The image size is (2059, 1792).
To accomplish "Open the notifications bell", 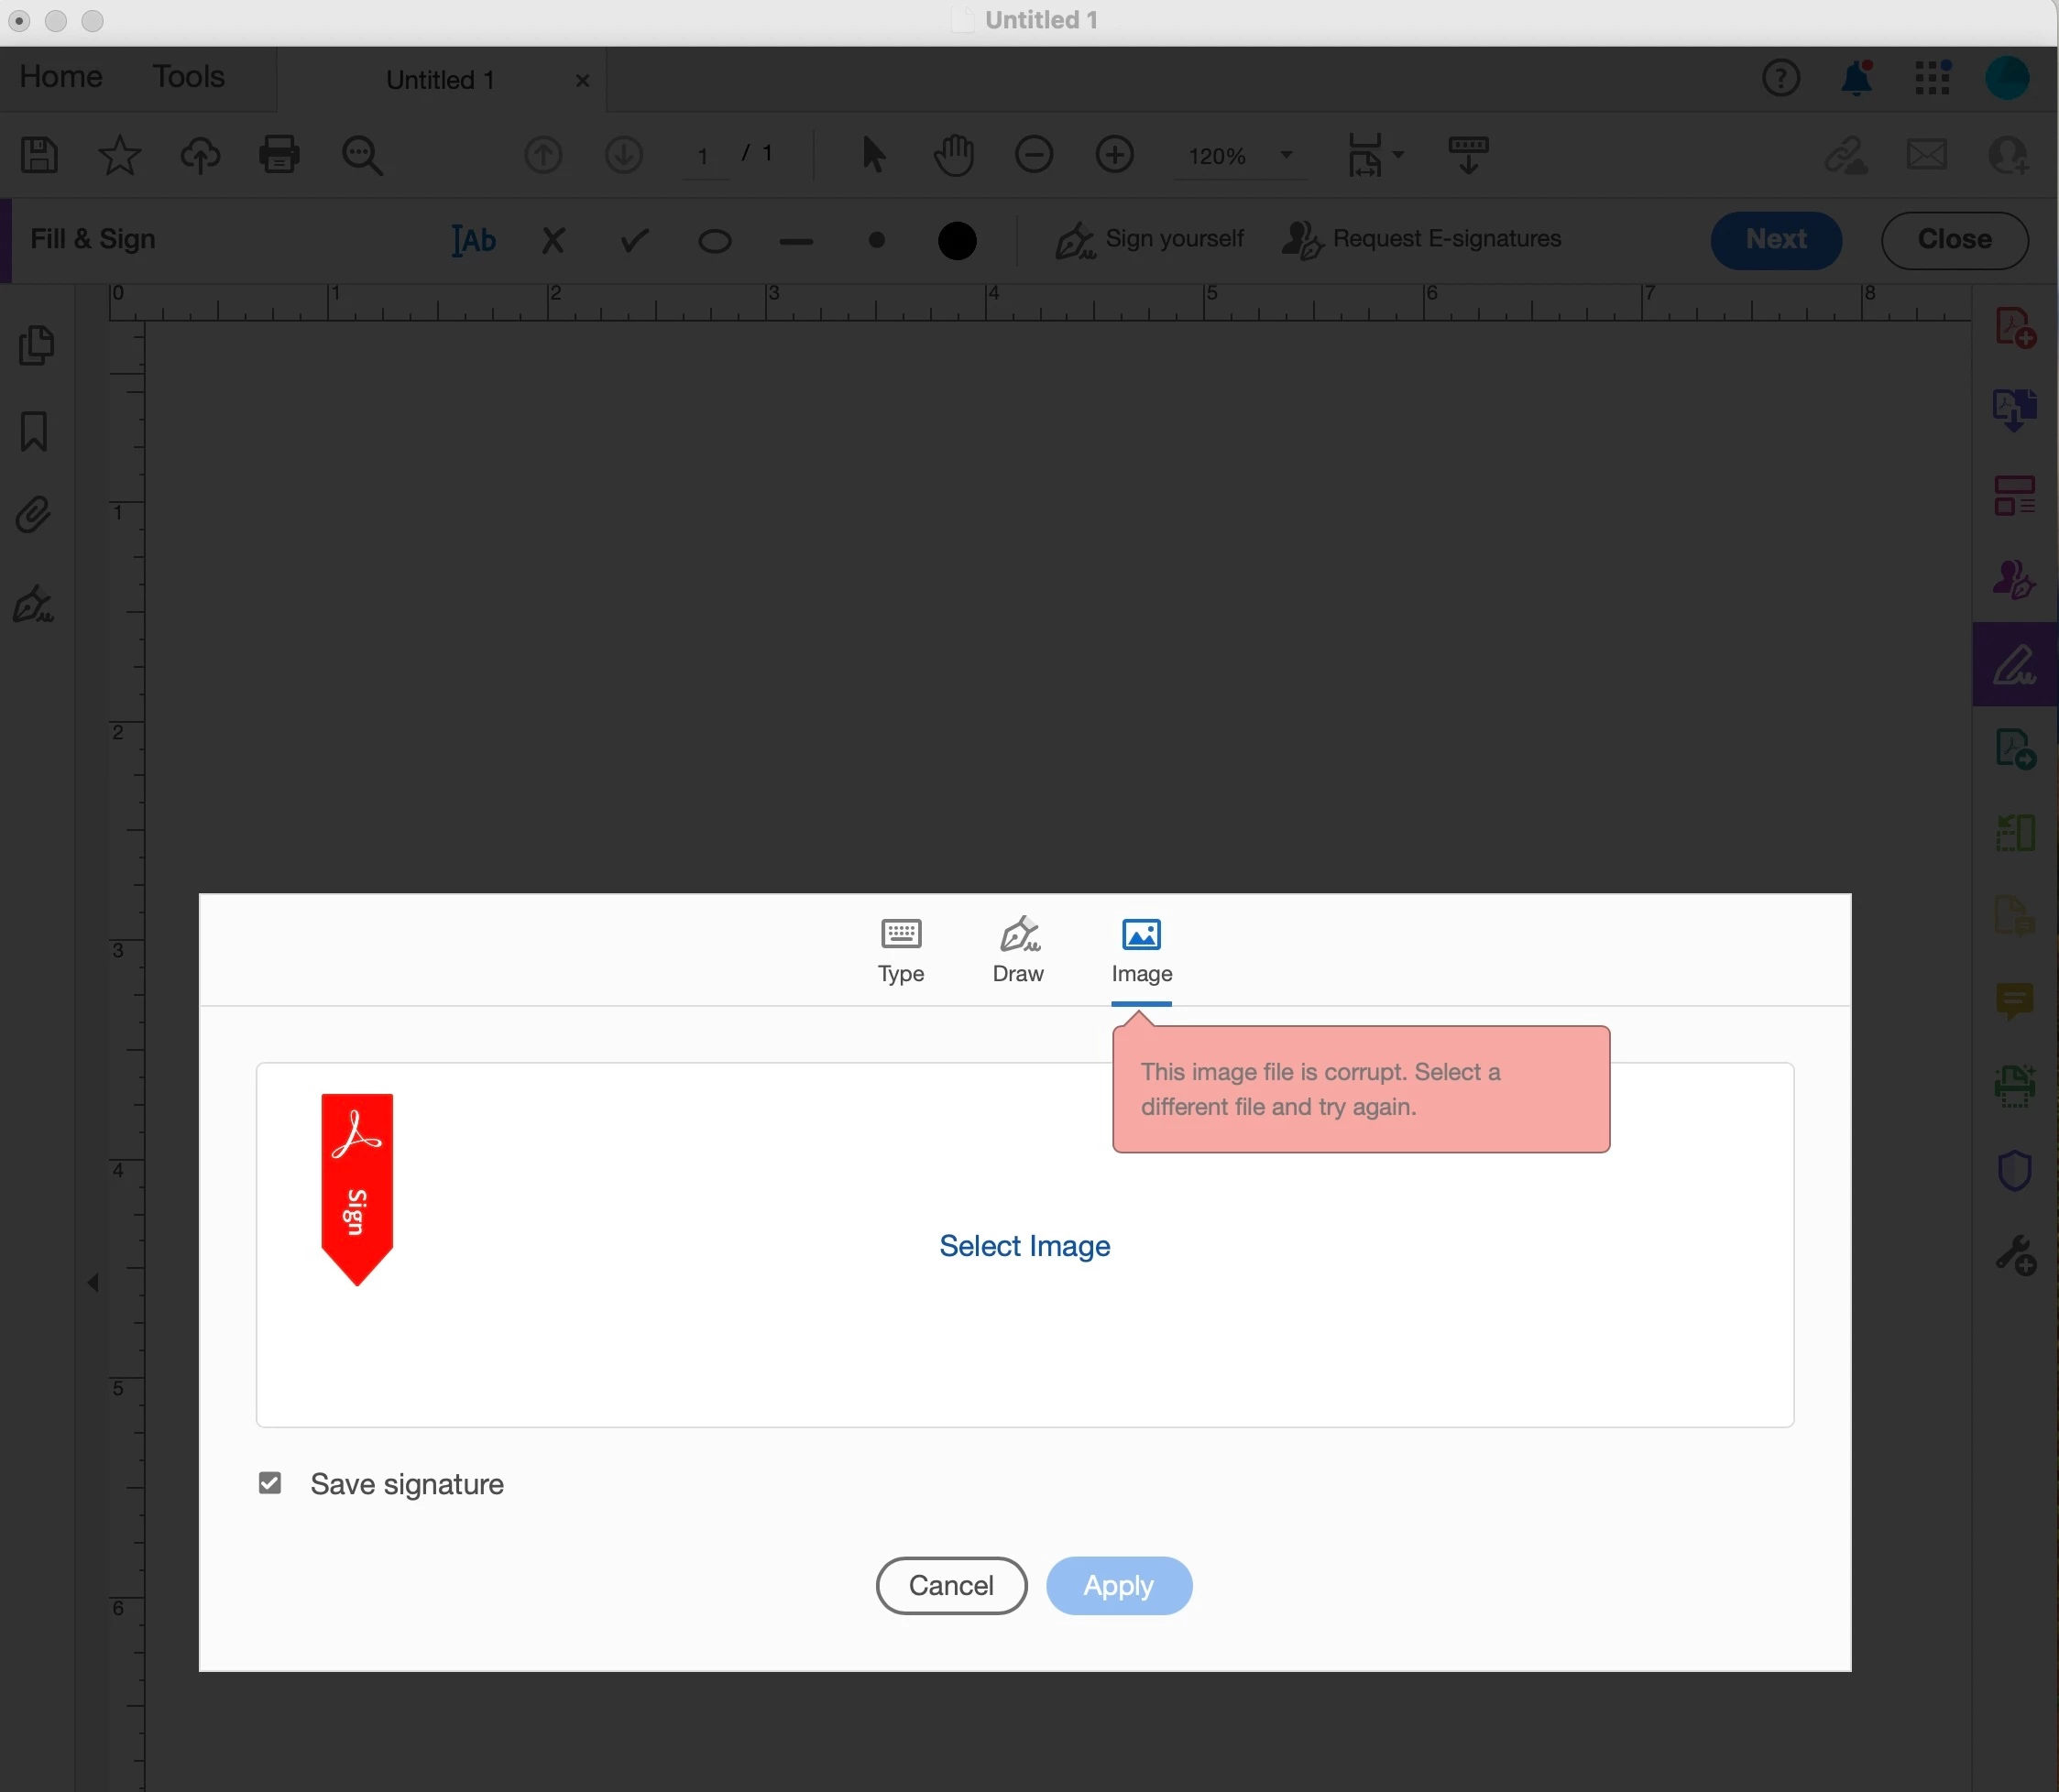I will pos(1856,78).
